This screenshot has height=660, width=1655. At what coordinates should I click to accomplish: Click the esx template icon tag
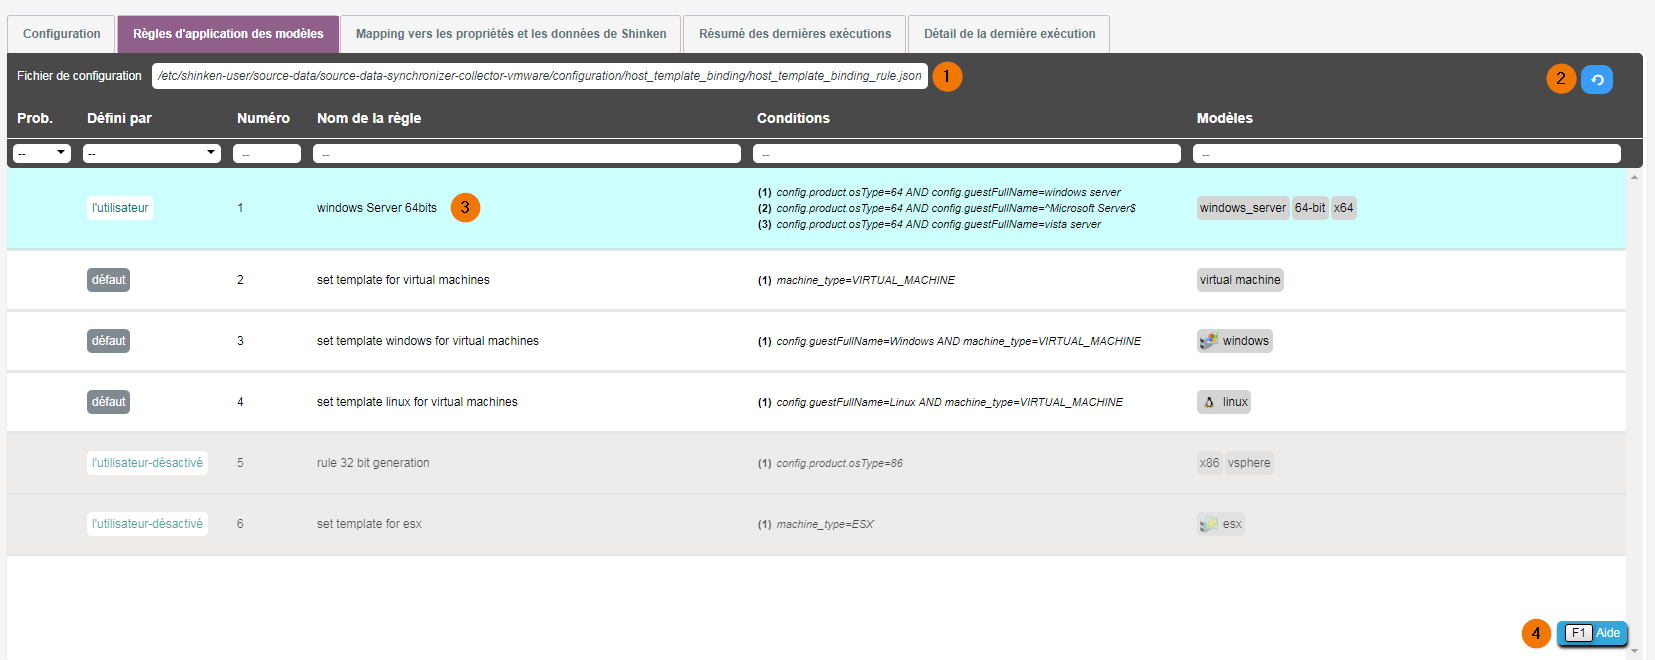pos(1220,524)
